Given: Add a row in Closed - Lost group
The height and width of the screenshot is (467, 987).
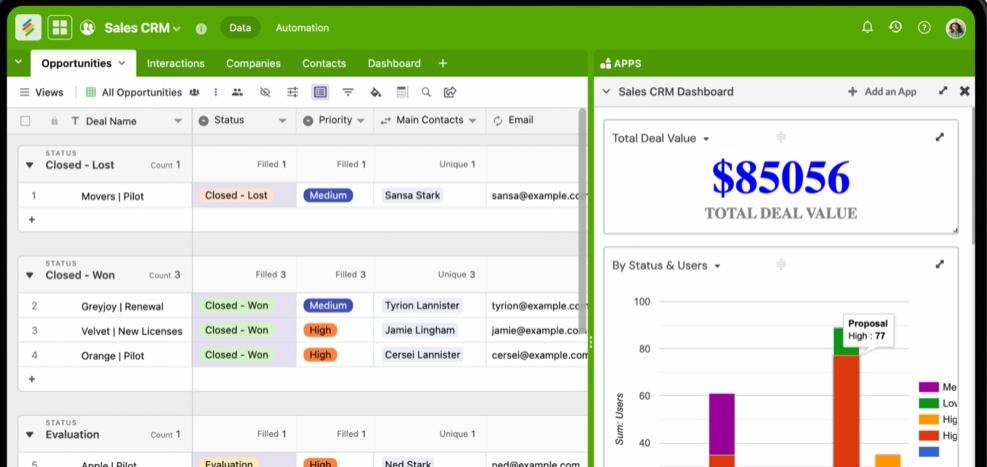Looking at the screenshot, I should pos(31,220).
